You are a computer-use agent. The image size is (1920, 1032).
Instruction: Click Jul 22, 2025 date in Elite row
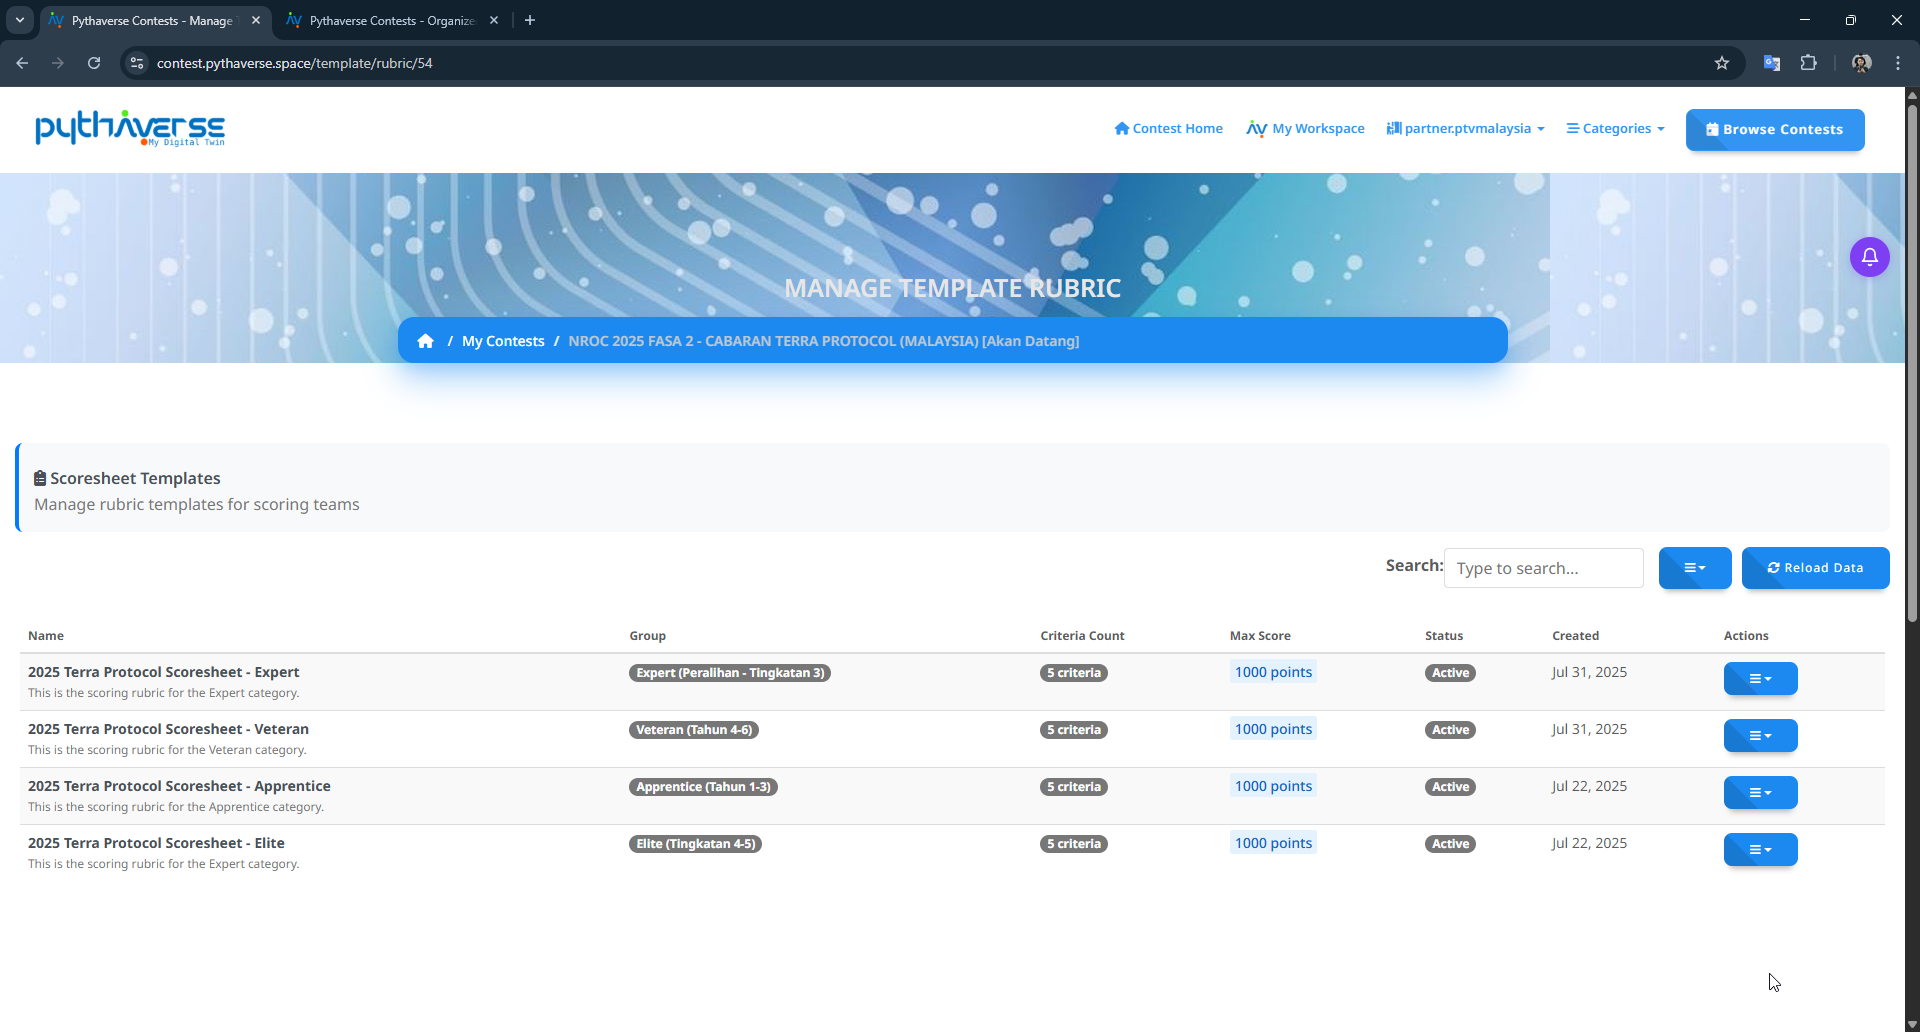point(1589,843)
